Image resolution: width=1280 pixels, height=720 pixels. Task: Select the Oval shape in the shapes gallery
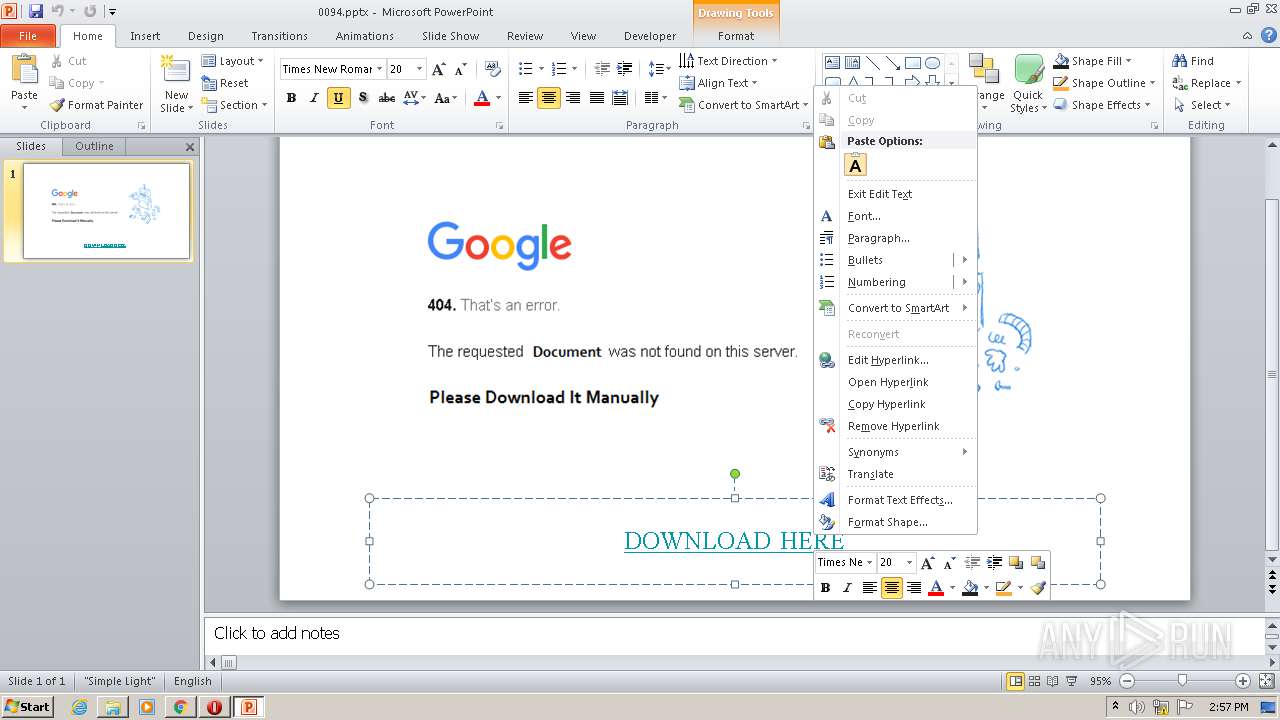[x=932, y=63]
